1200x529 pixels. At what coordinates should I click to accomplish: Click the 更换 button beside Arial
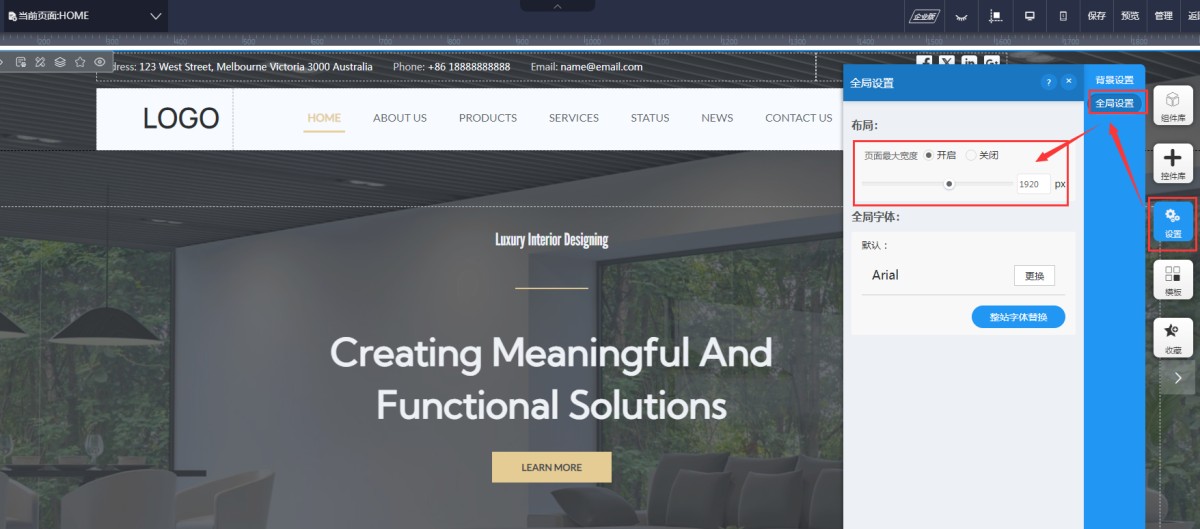point(1034,276)
